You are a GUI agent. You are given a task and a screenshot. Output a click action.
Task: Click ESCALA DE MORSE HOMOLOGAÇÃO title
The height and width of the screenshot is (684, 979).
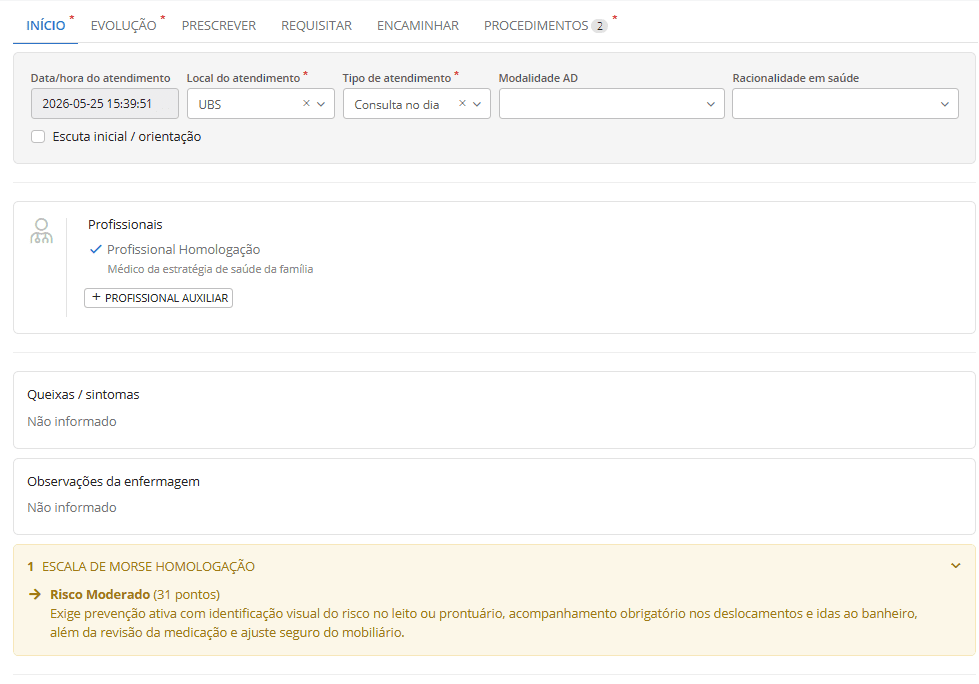point(149,567)
